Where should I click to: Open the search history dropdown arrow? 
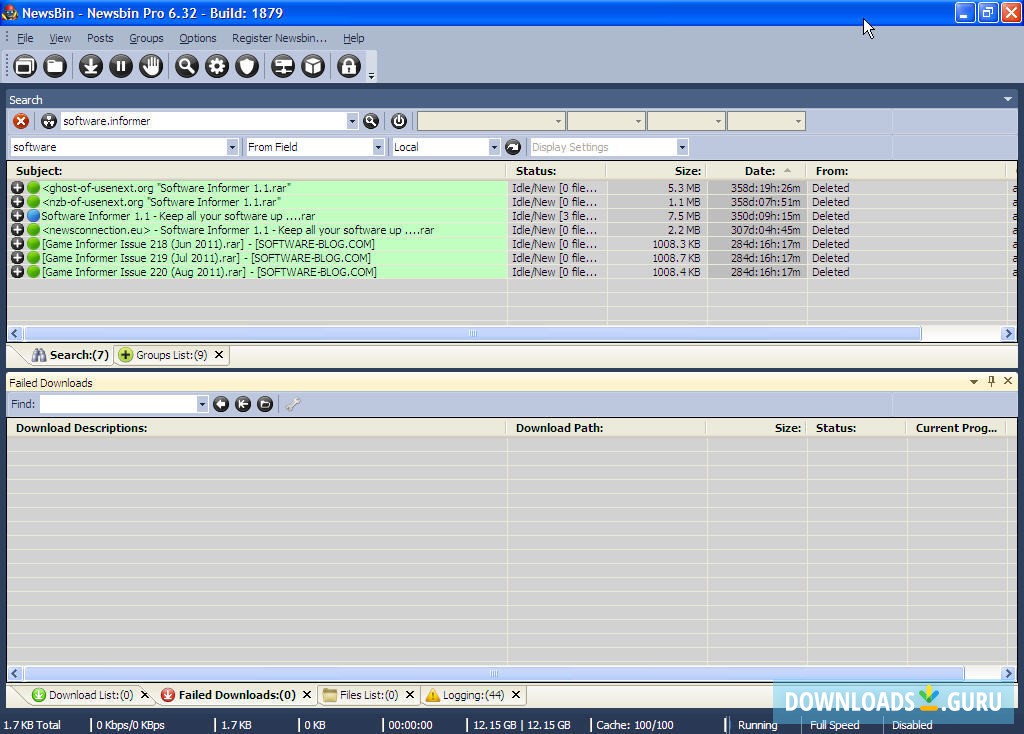coord(352,121)
